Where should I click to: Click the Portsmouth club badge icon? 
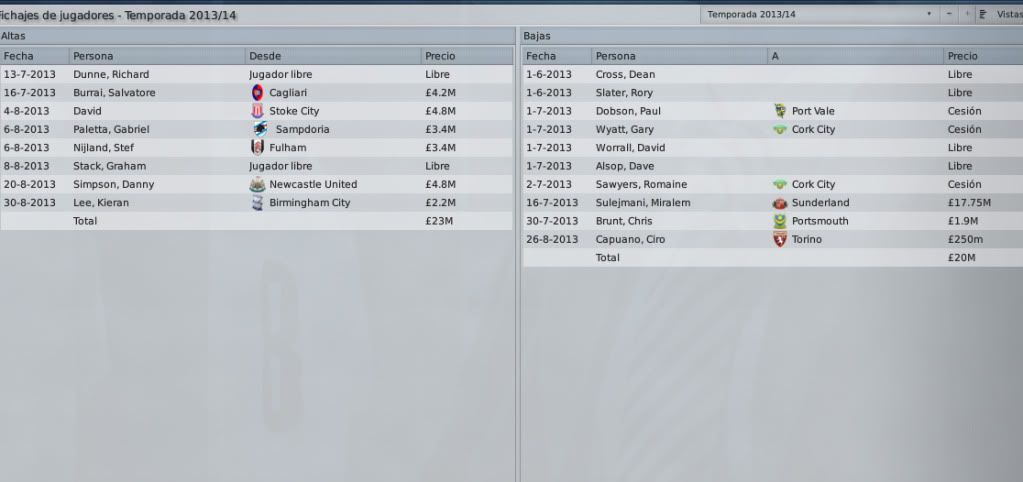coord(780,221)
